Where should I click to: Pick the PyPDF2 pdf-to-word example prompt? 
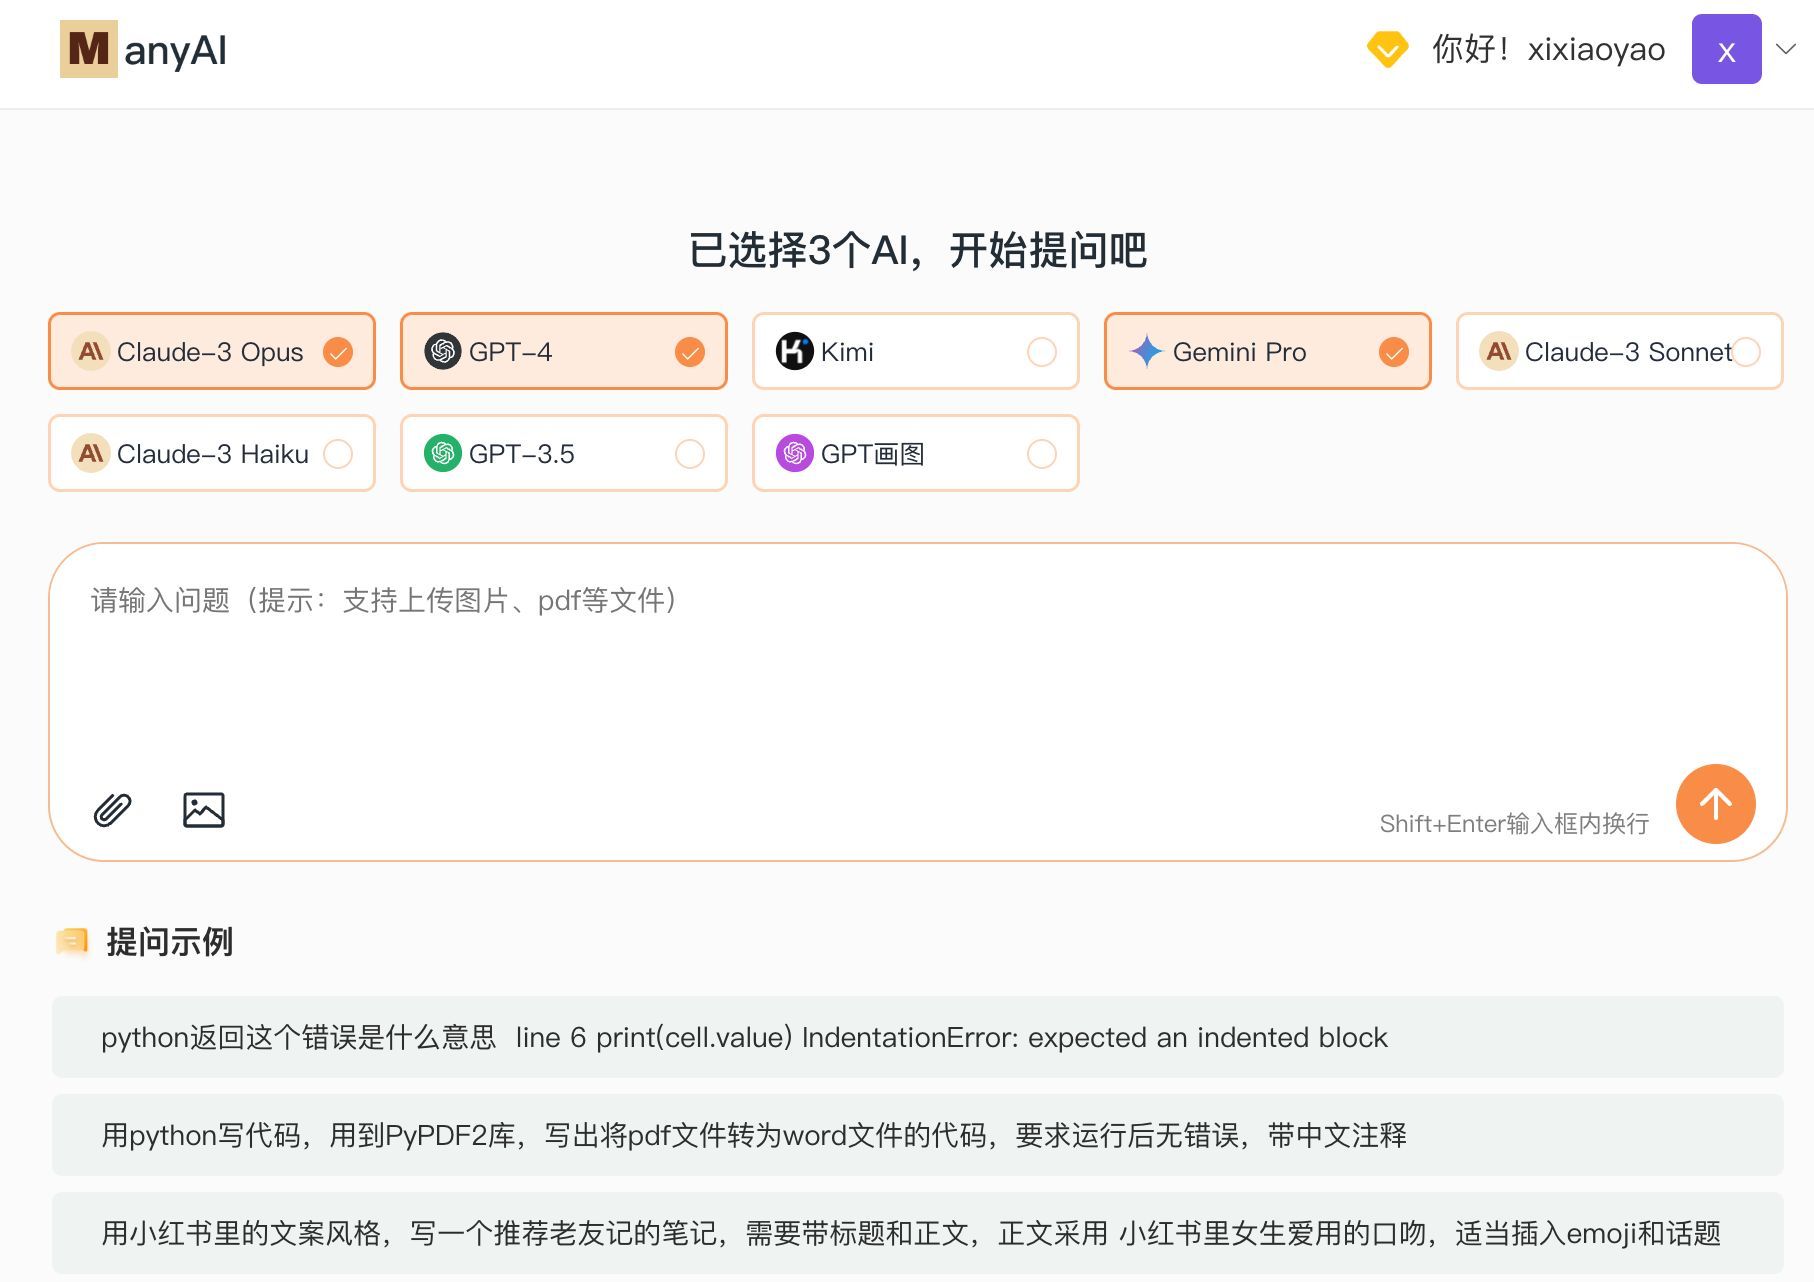[917, 1135]
